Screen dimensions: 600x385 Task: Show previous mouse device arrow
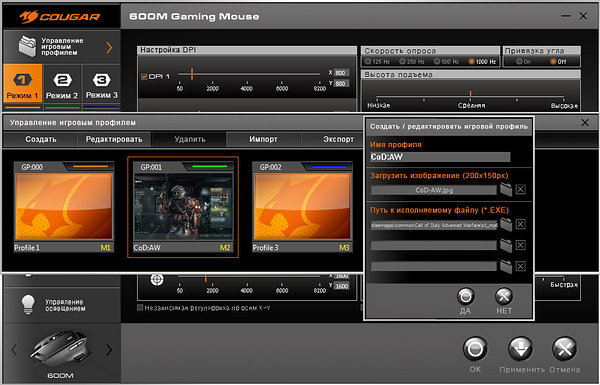pos(14,349)
